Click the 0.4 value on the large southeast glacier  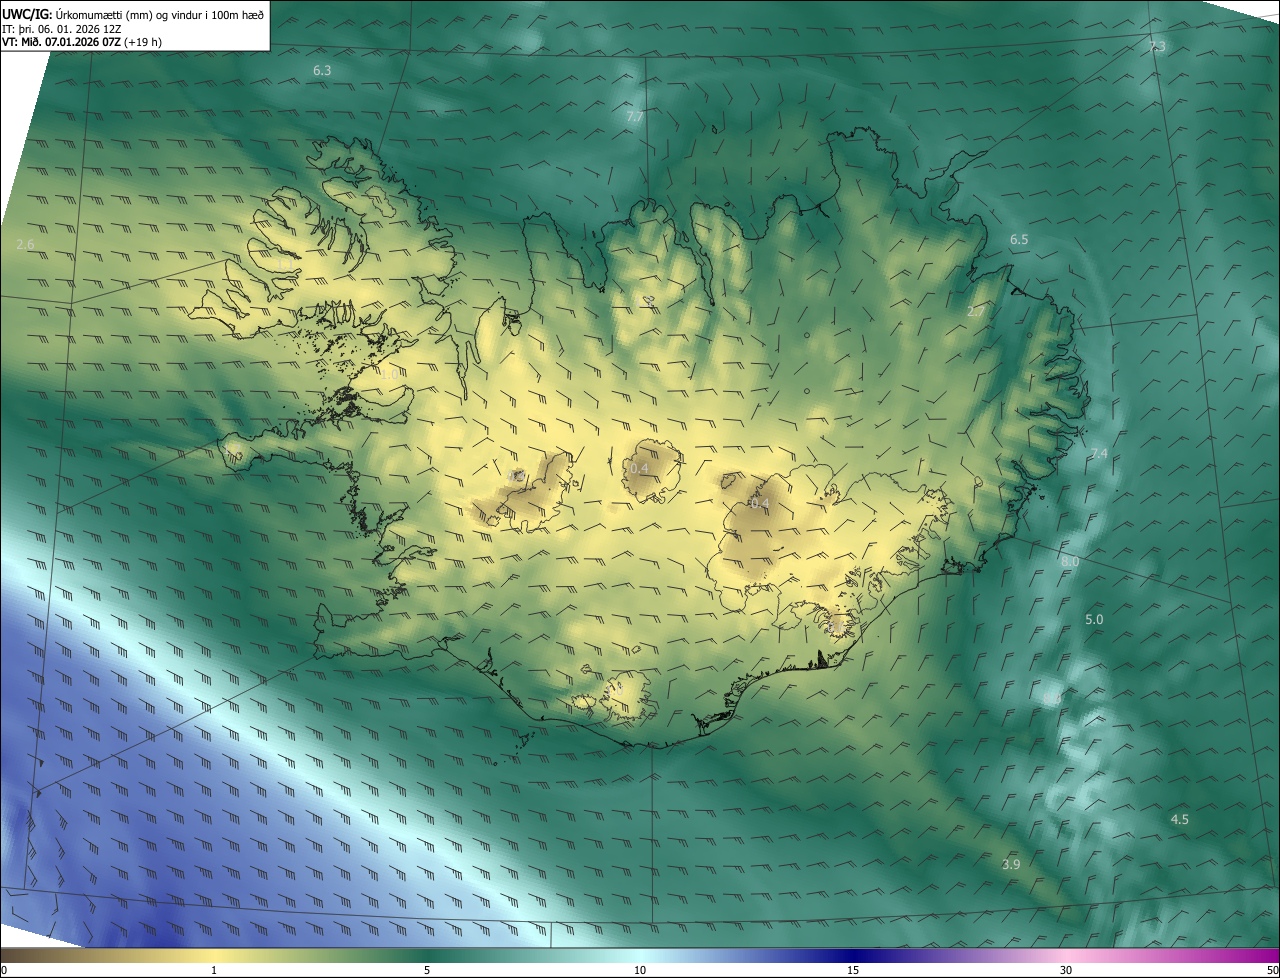[760, 504]
